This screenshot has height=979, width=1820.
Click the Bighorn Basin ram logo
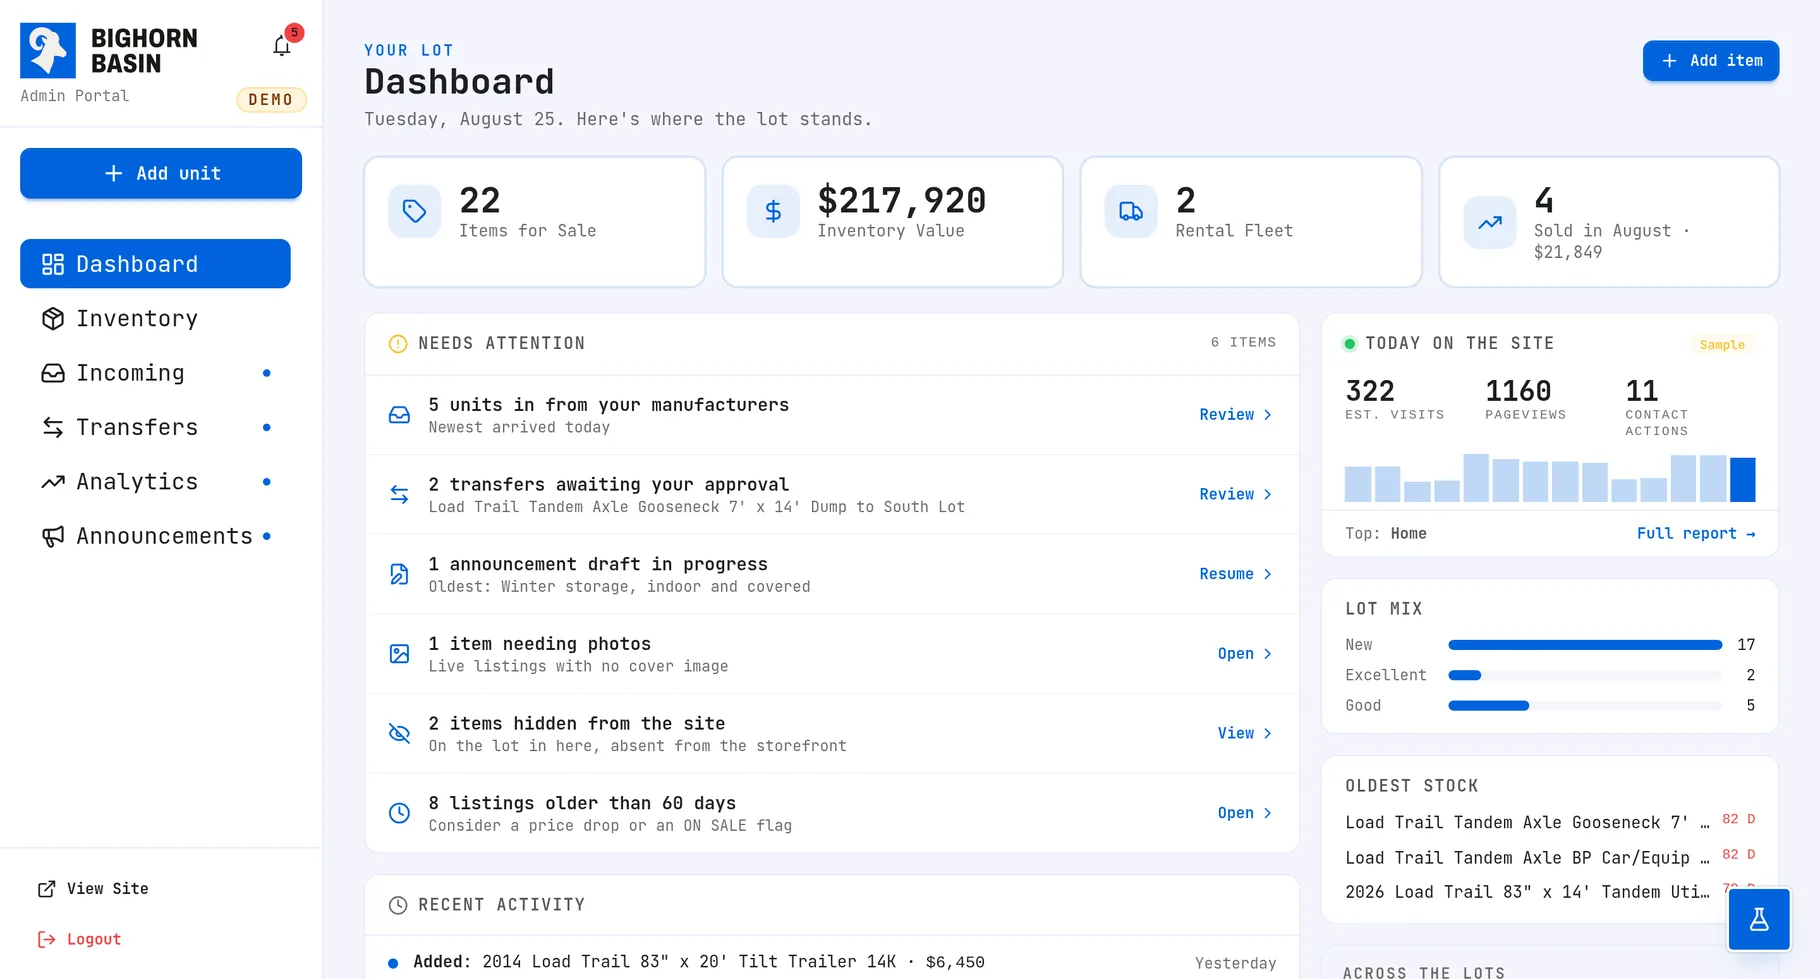coord(48,50)
